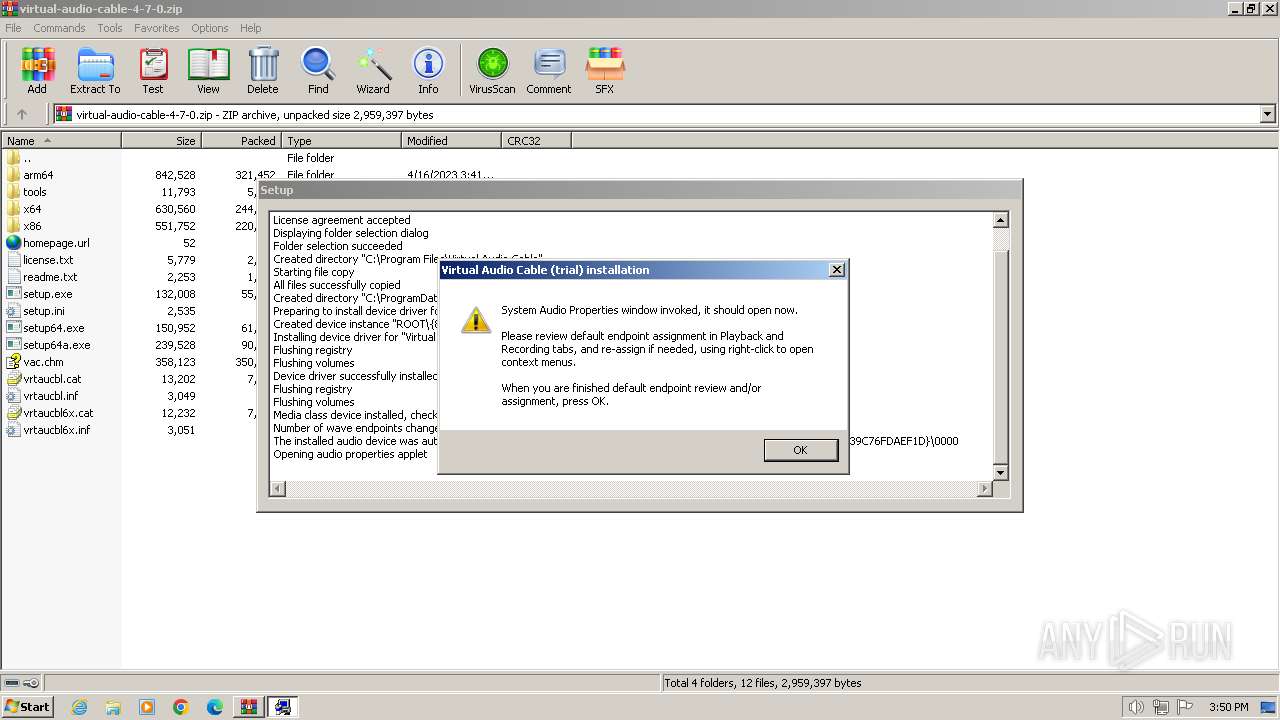
Task: Sort by Name column header
Action: (x=61, y=141)
